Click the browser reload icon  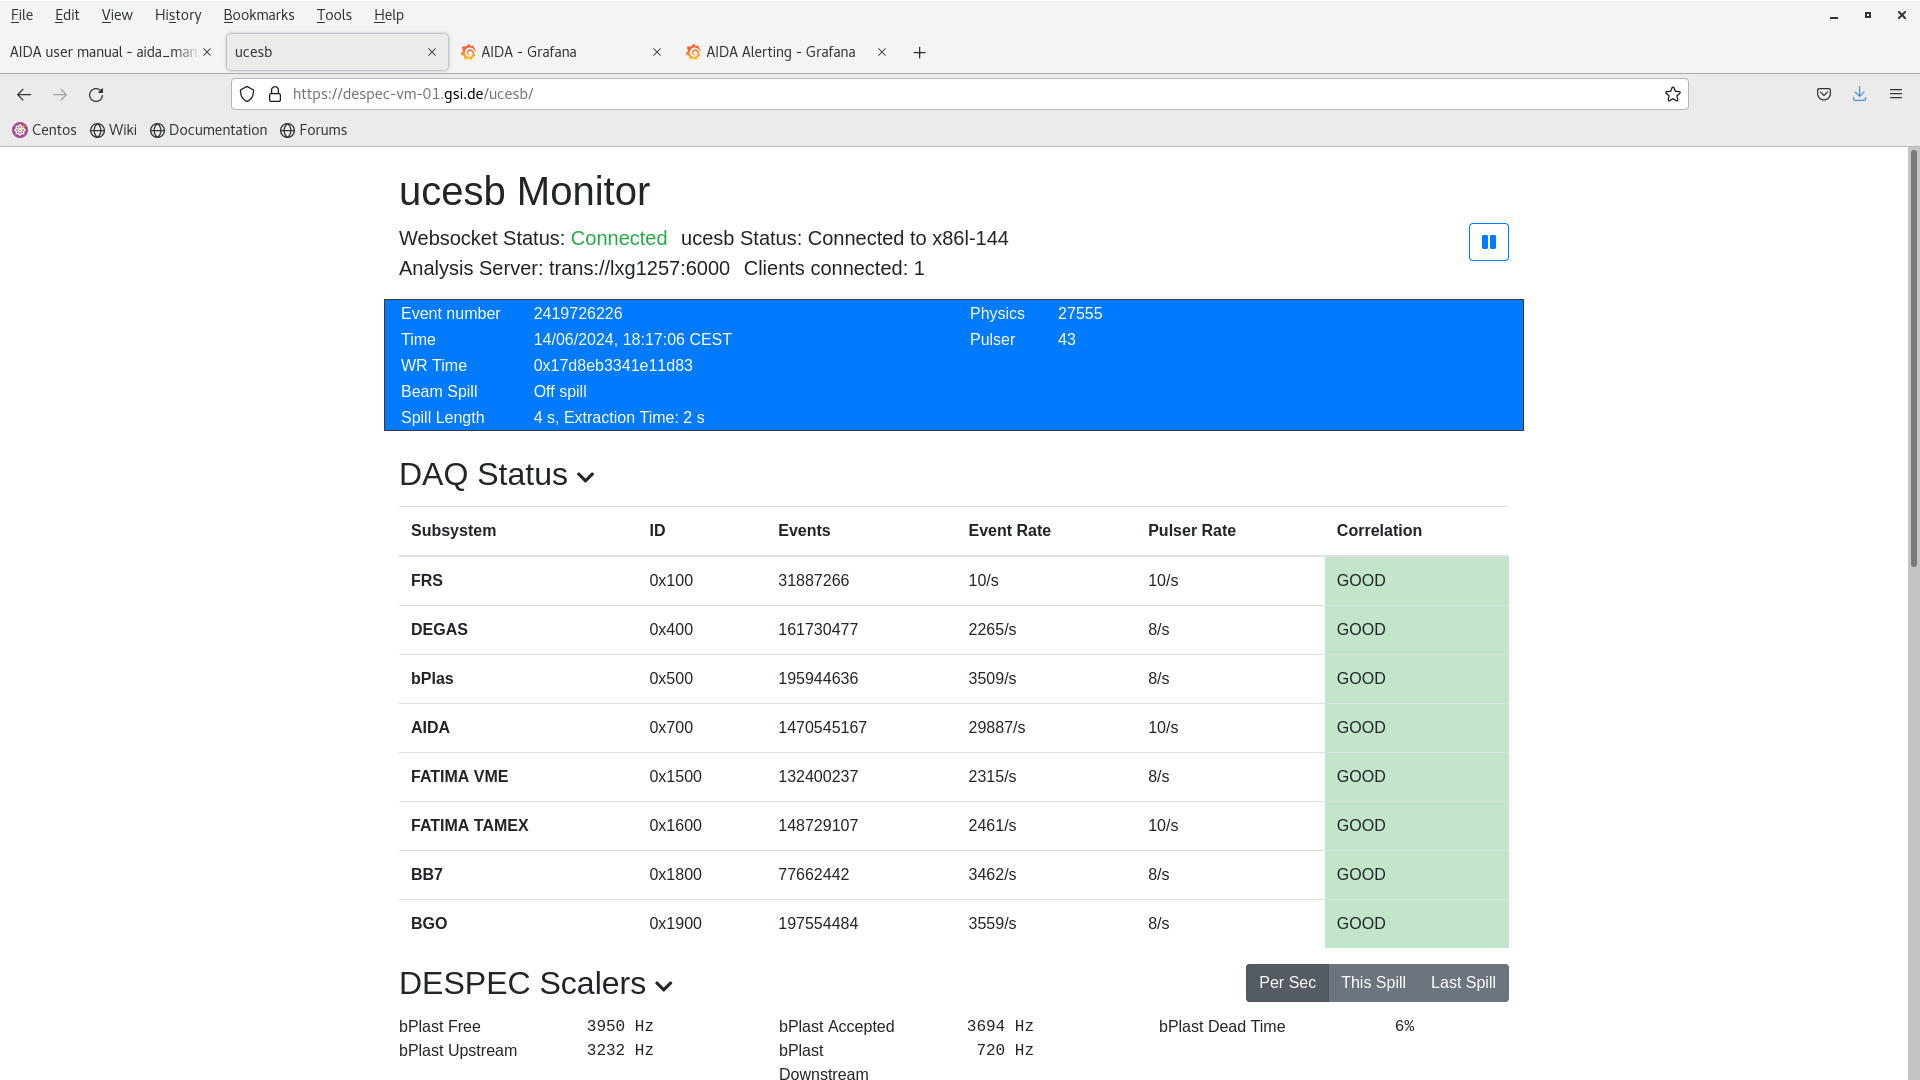[x=96, y=94]
